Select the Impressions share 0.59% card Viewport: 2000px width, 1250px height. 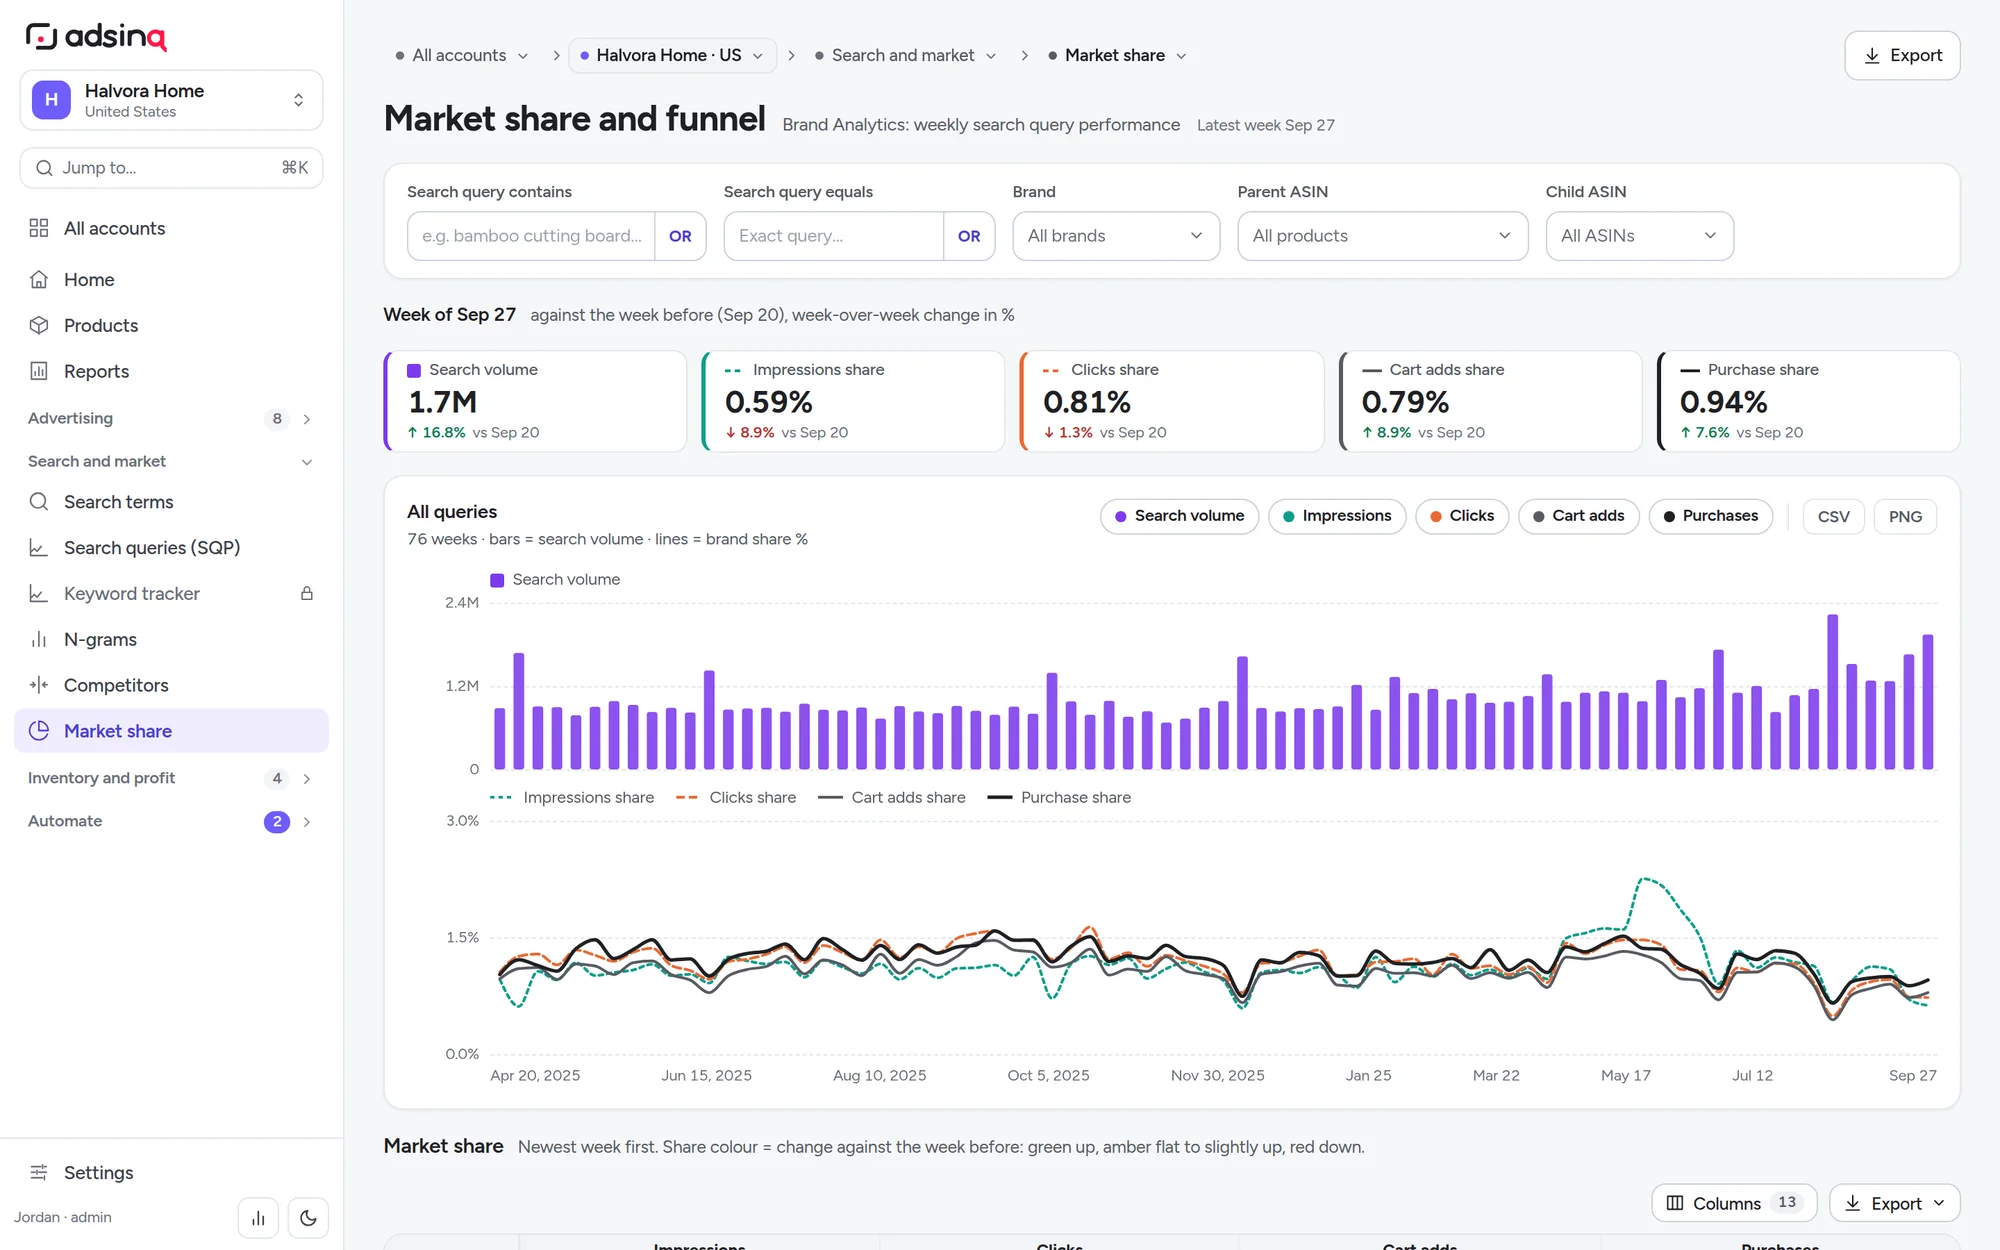click(x=853, y=401)
